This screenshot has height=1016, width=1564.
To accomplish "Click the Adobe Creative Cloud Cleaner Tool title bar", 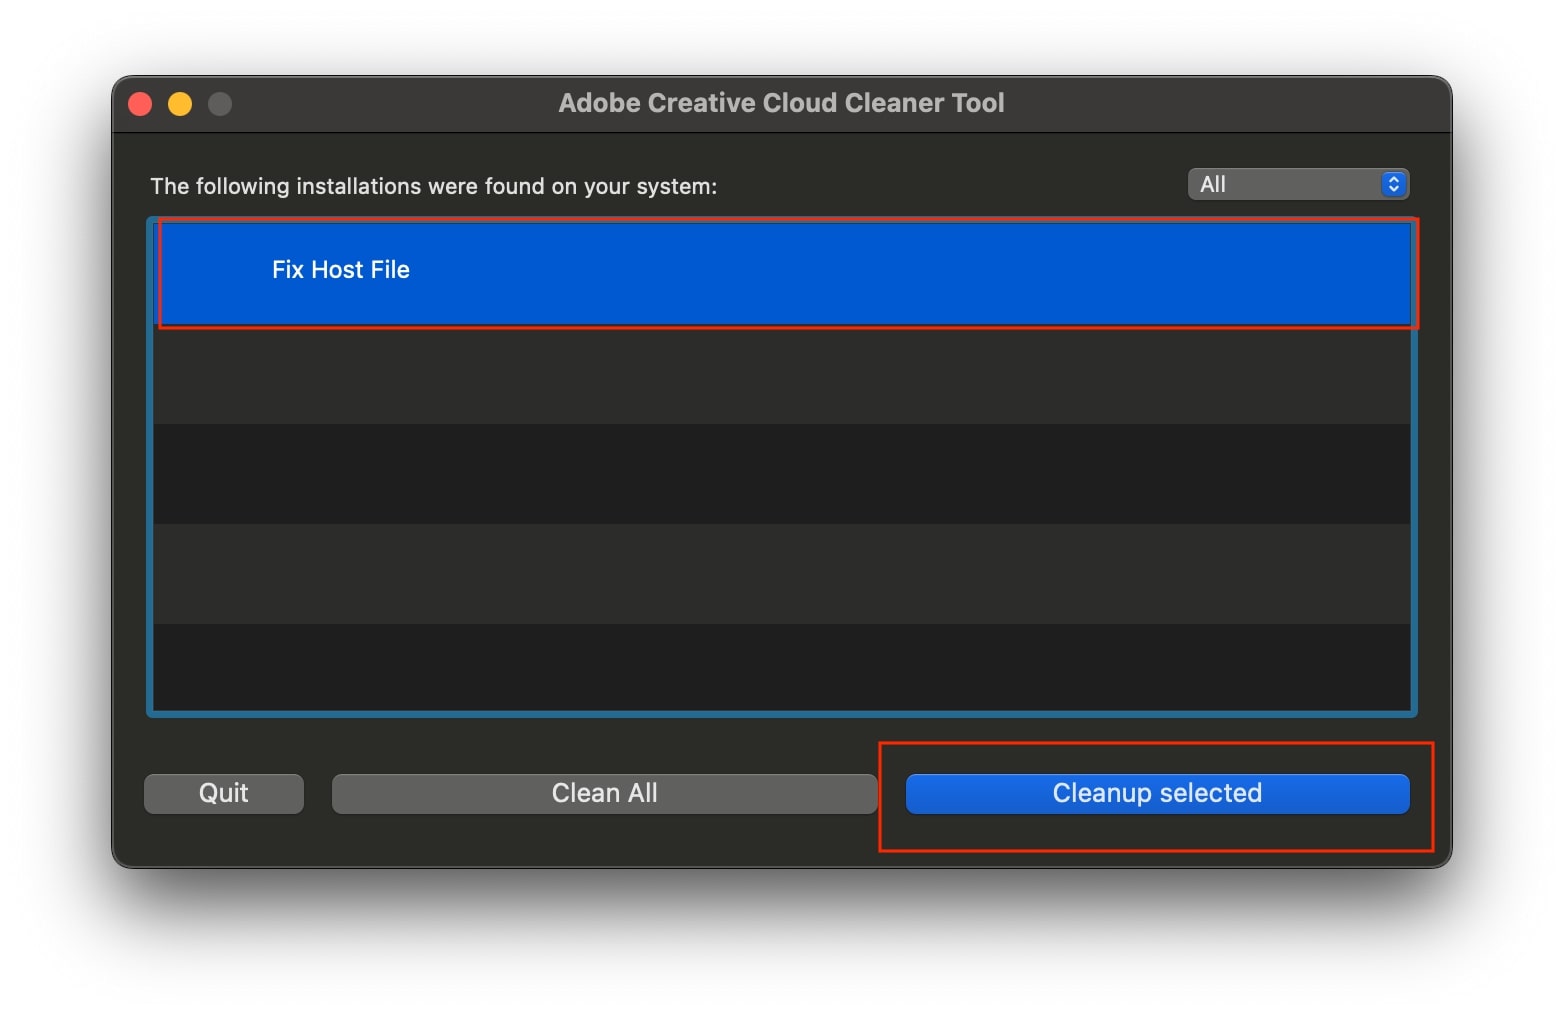I will pyautogui.click(x=782, y=103).
